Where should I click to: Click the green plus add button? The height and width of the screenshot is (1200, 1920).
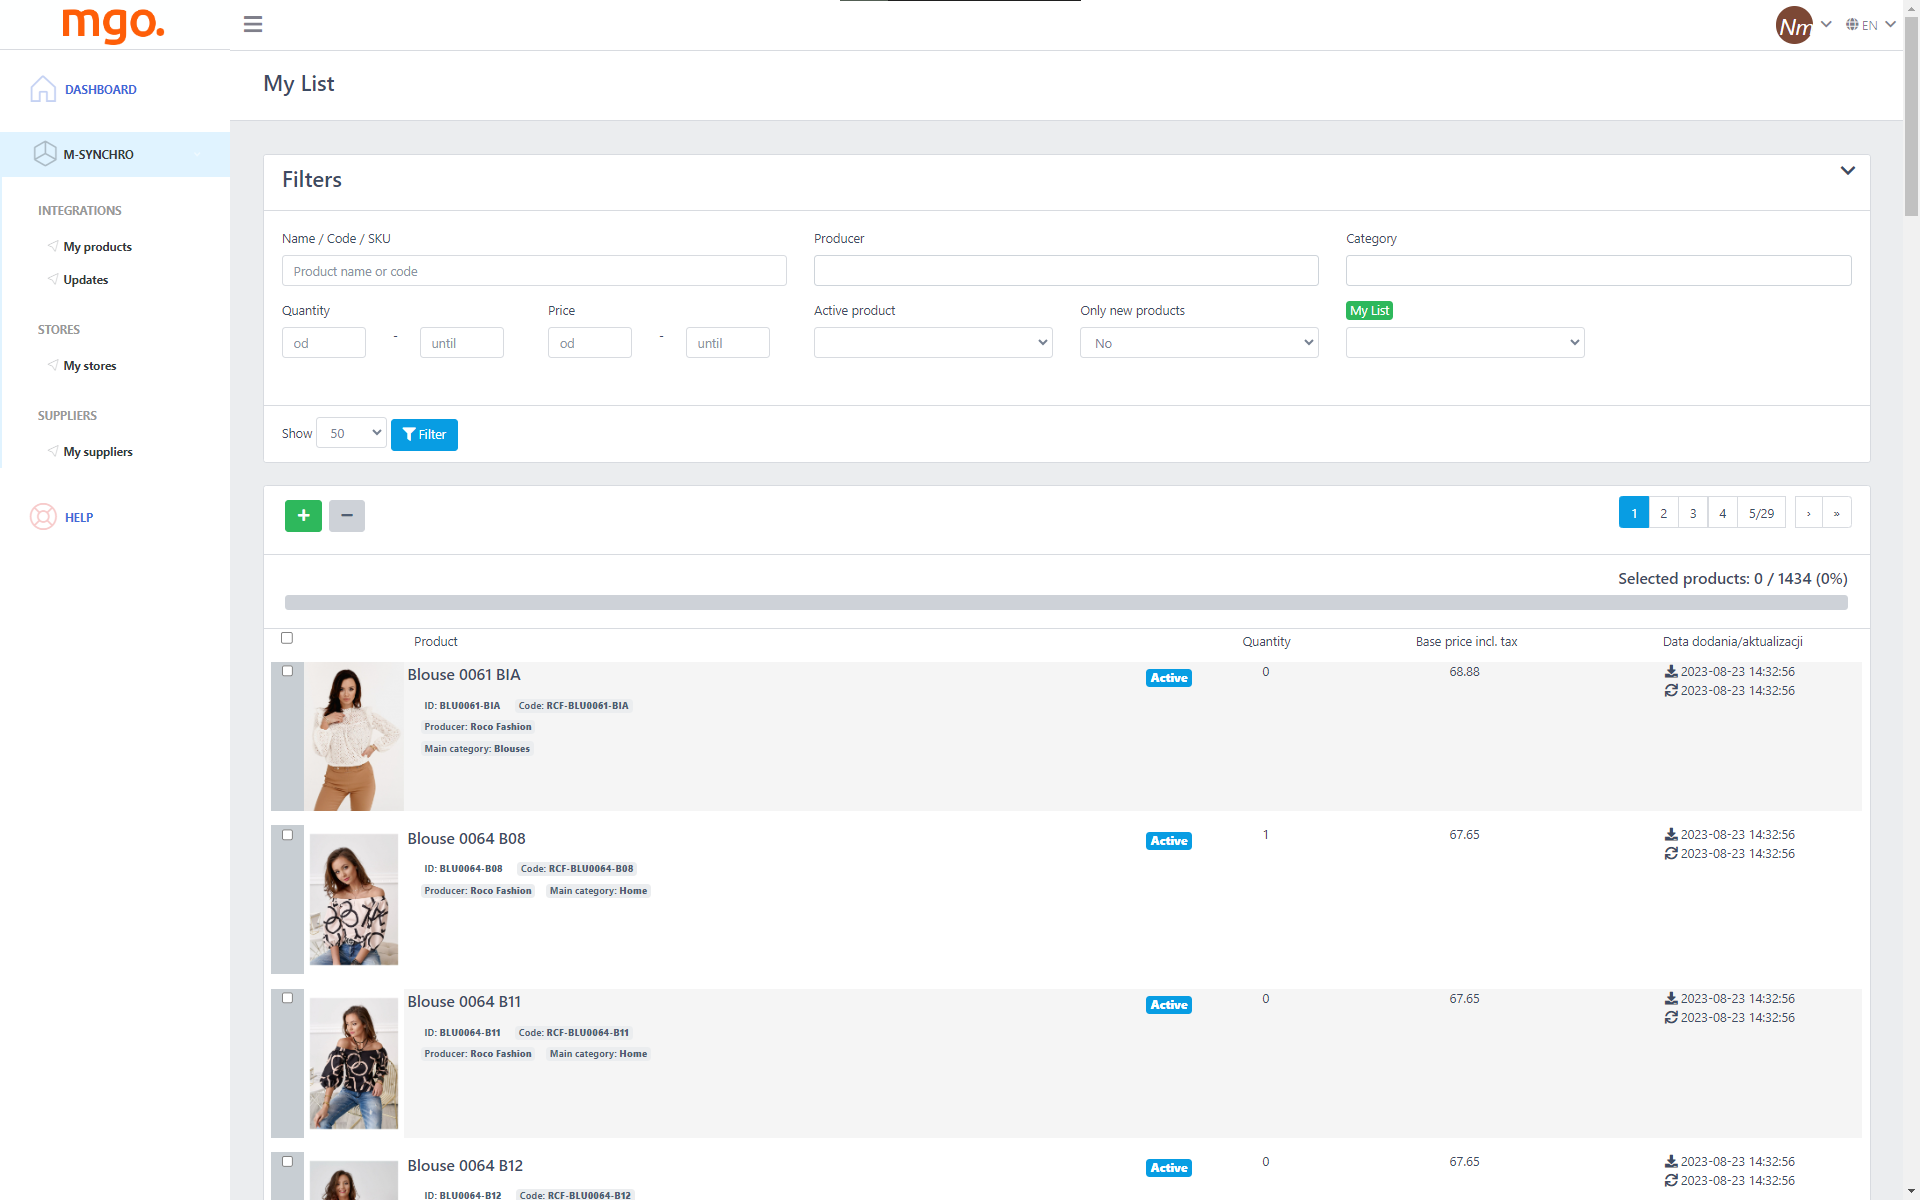303,516
